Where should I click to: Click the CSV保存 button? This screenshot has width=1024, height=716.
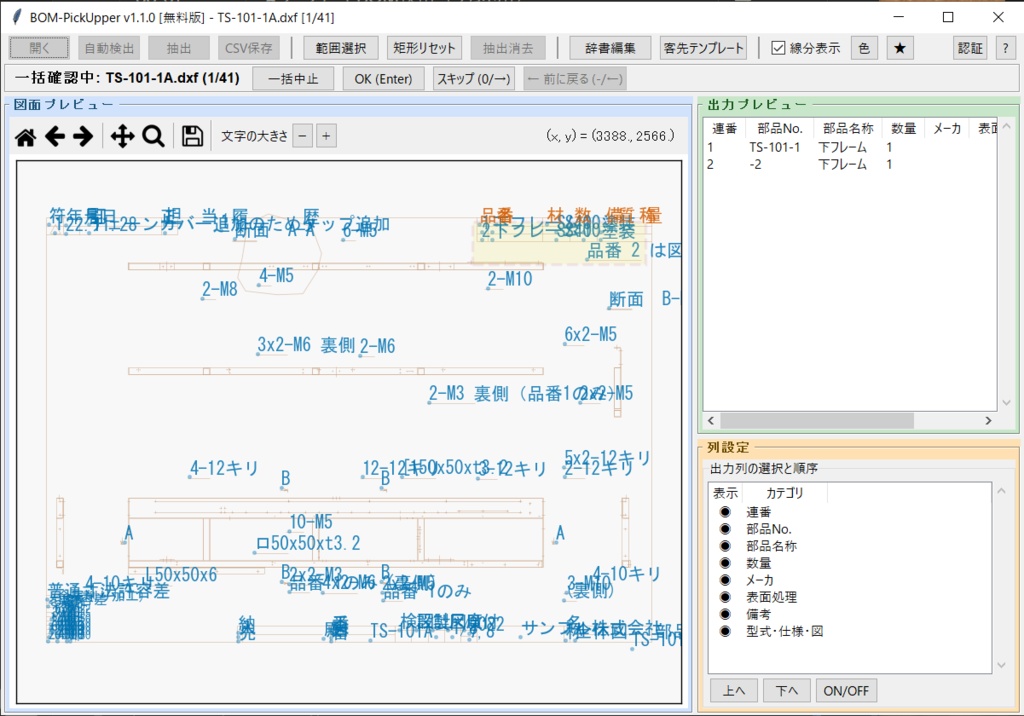(x=248, y=48)
